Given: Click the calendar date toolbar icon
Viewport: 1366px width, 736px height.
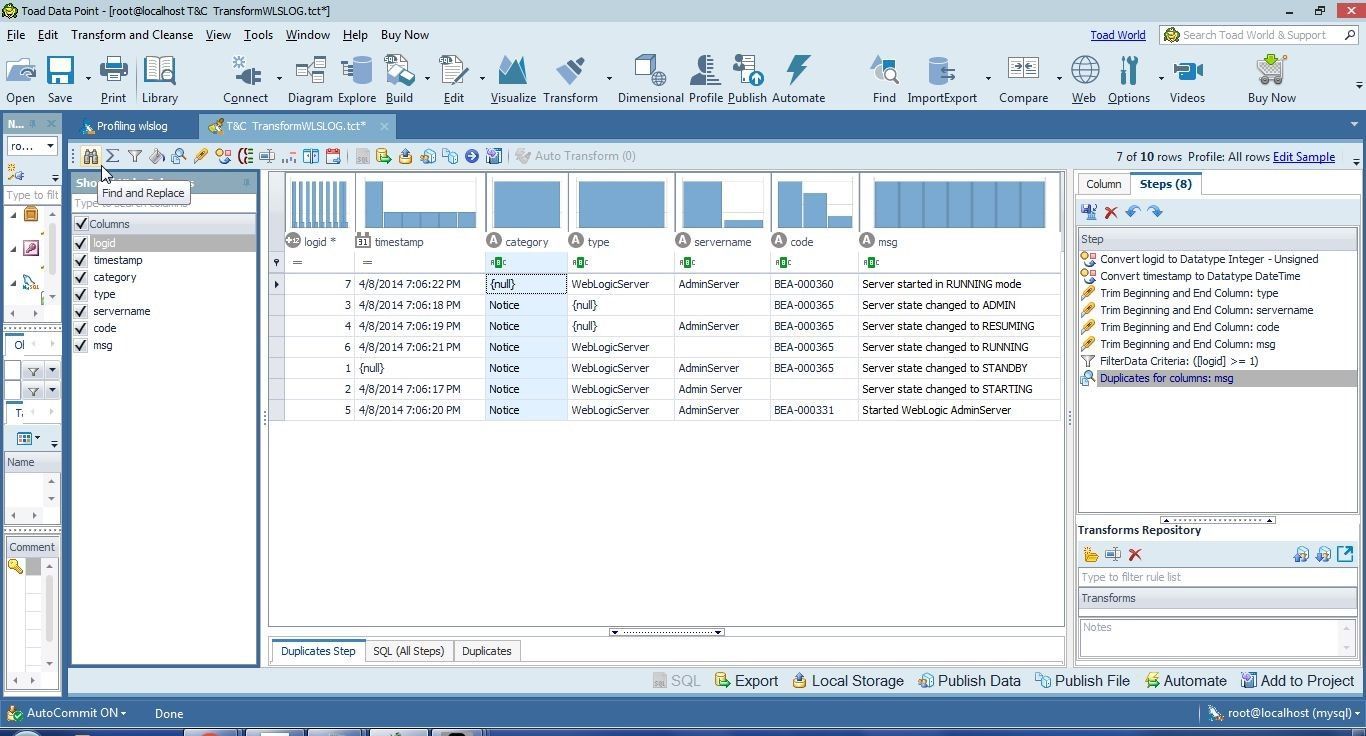Looking at the screenshot, I should pos(333,156).
